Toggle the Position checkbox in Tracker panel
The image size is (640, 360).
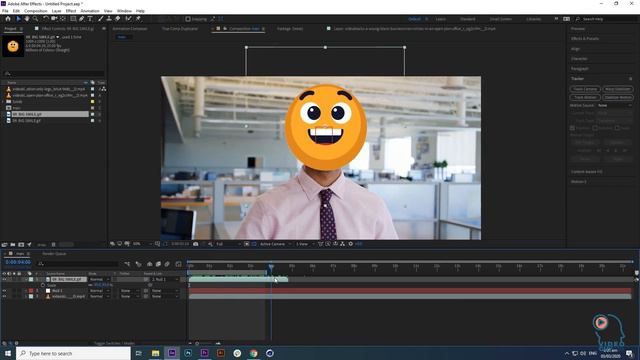coord(572,128)
